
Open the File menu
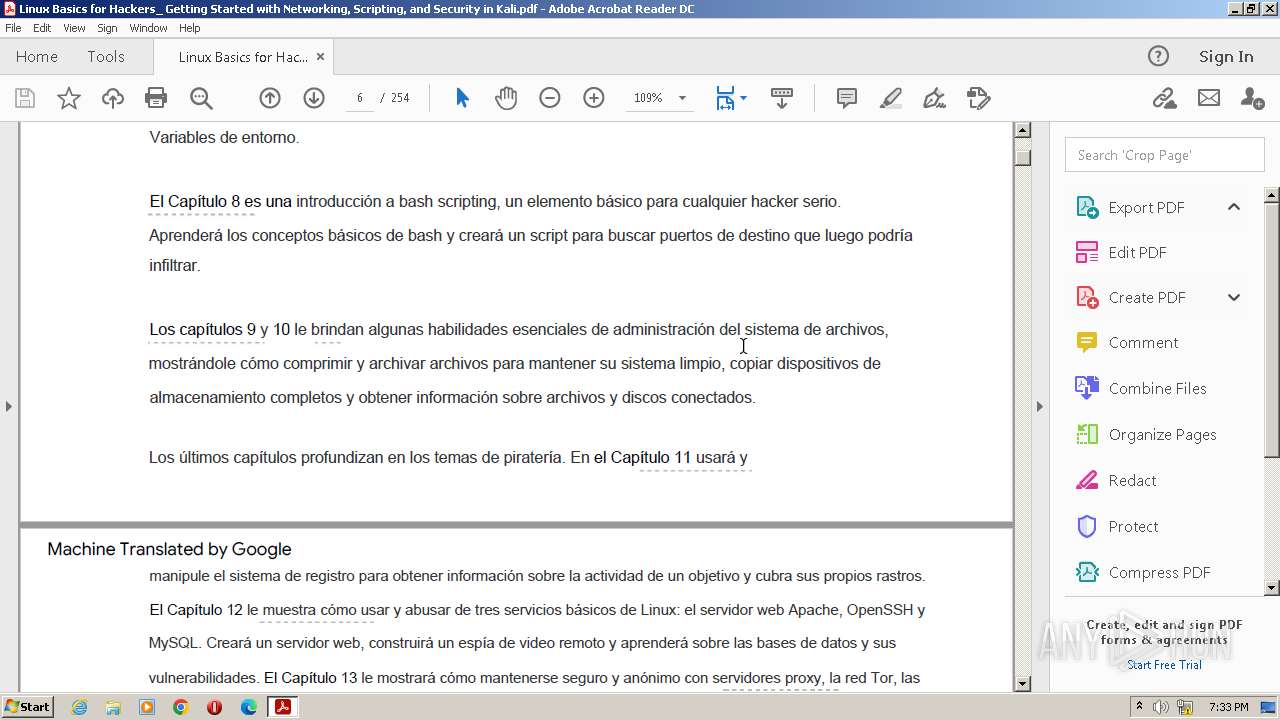coord(13,28)
